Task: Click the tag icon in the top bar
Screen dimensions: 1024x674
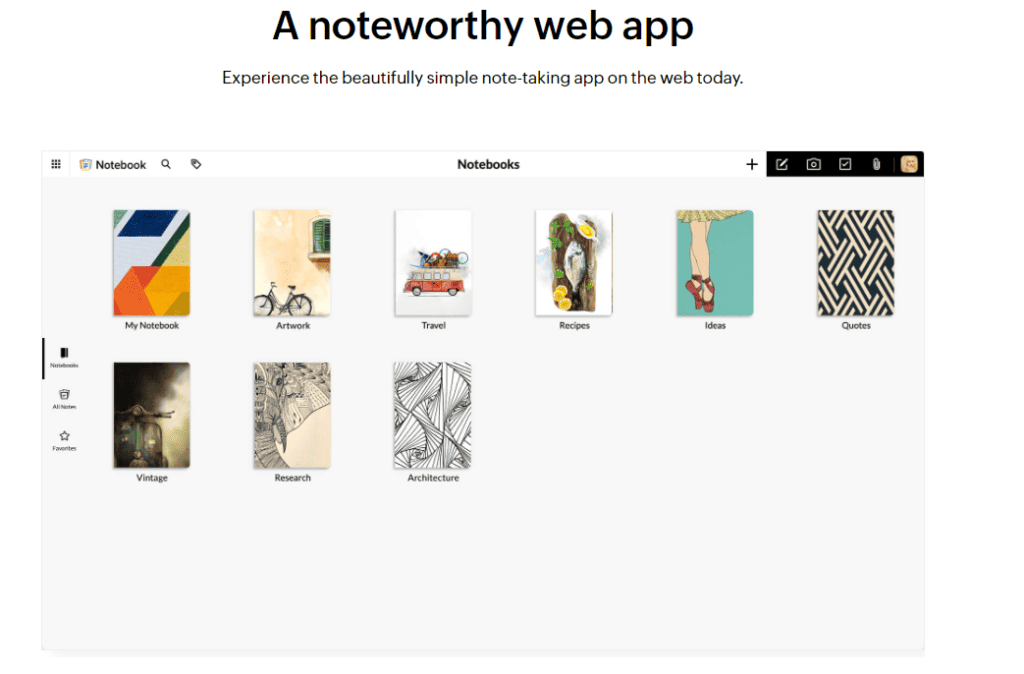Action: point(196,164)
